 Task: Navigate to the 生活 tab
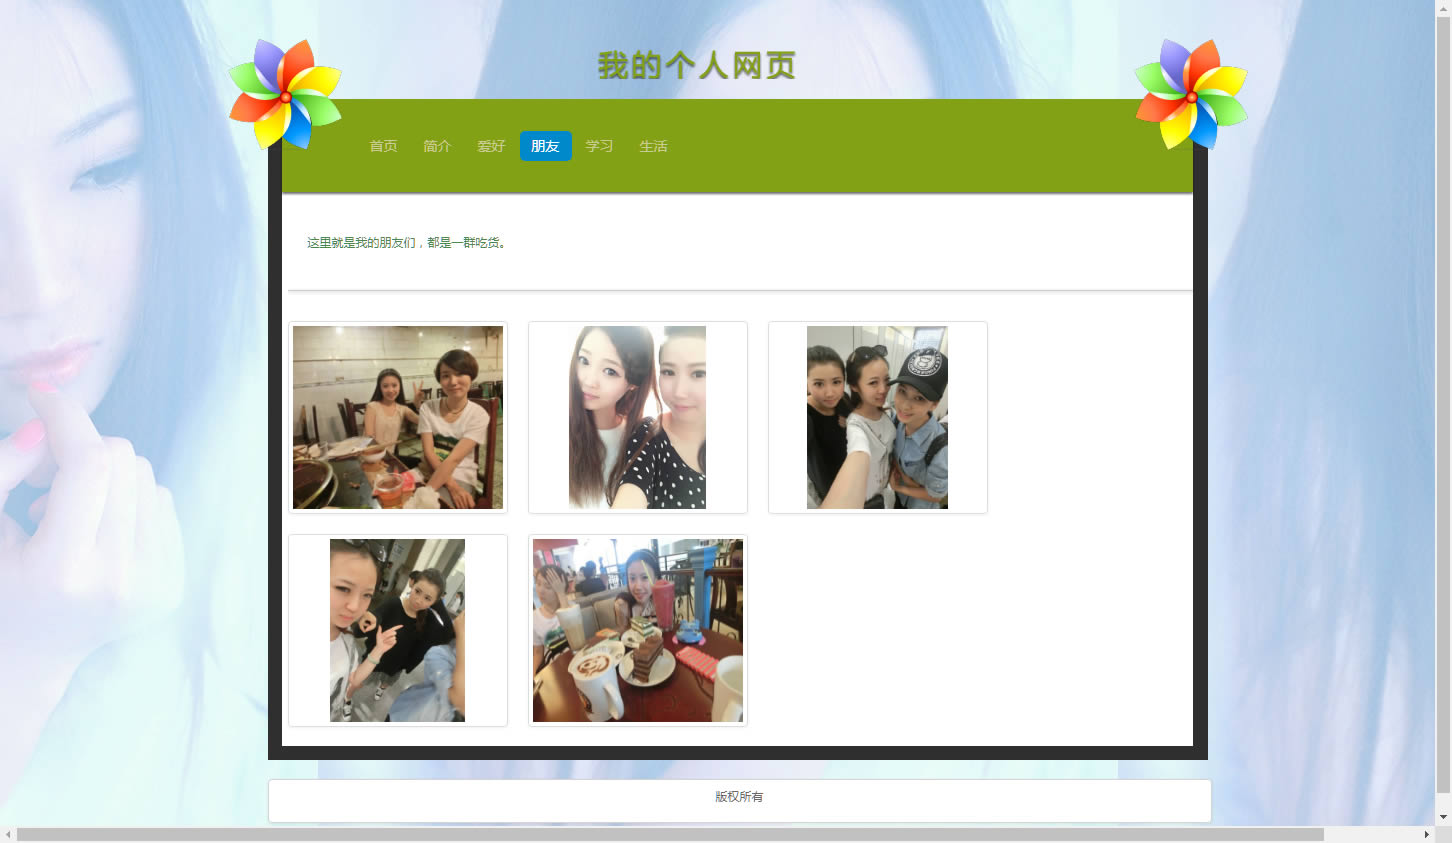(x=653, y=146)
